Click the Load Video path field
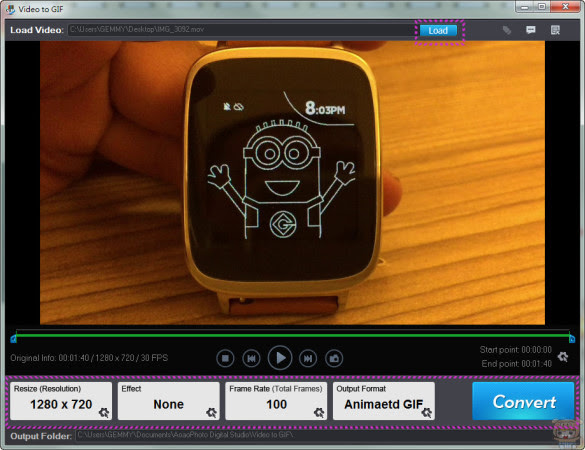This screenshot has height=450, width=585. tap(242, 30)
